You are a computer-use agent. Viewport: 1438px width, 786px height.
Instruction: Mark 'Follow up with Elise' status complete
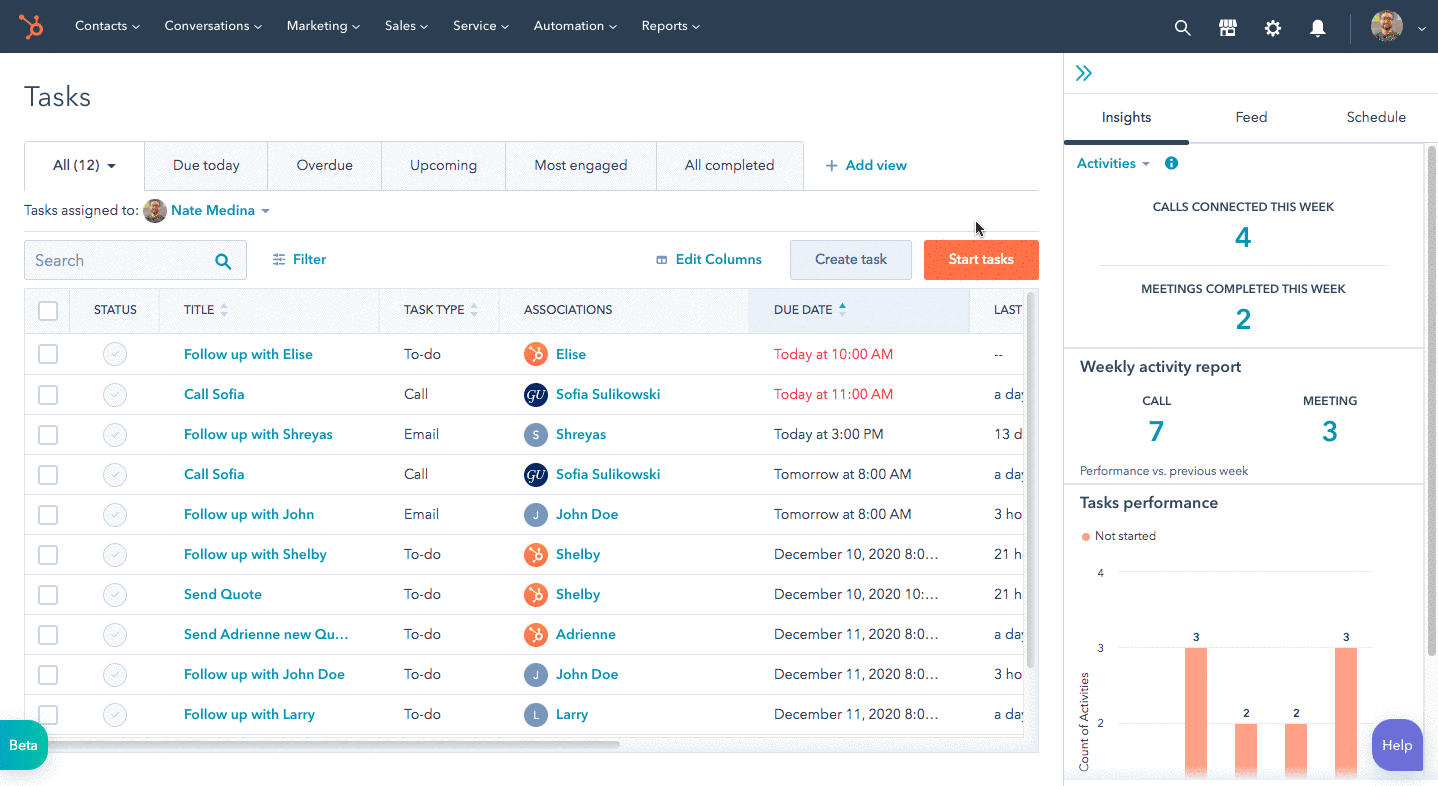115,354
